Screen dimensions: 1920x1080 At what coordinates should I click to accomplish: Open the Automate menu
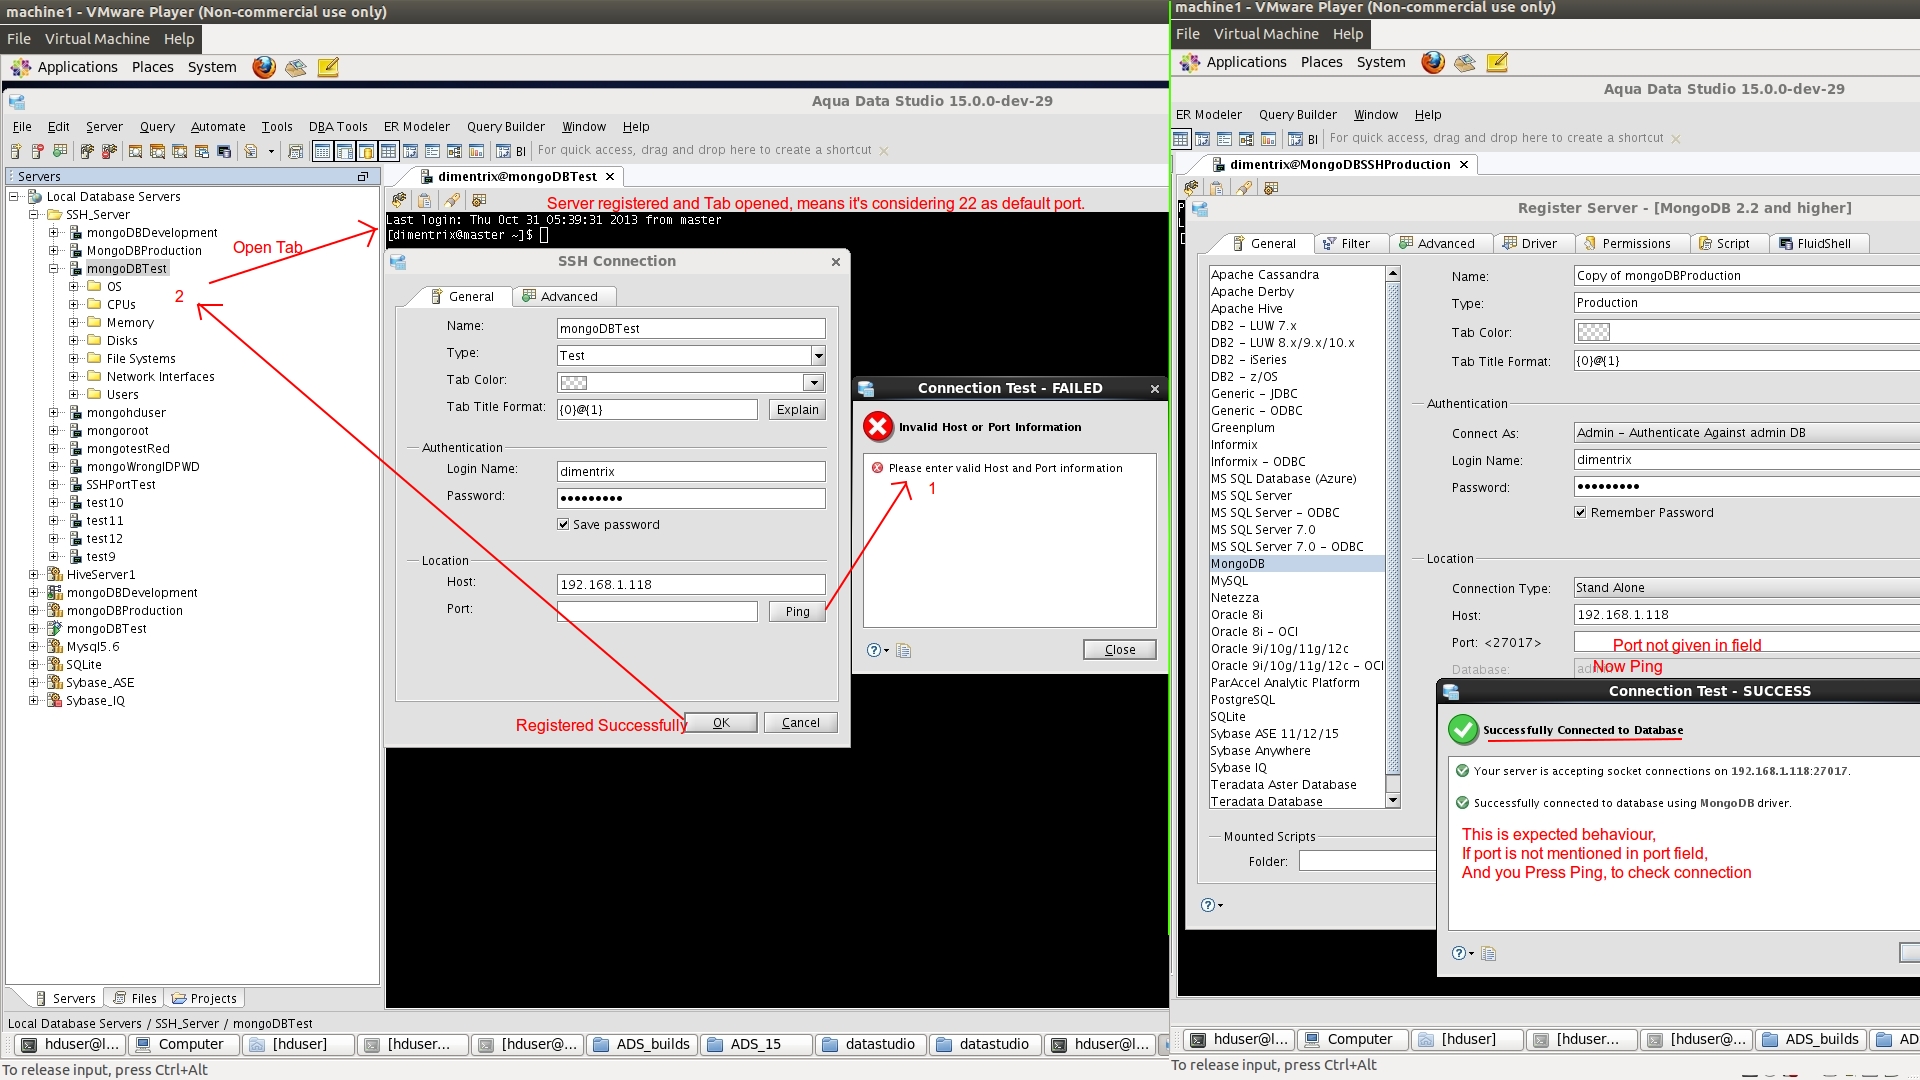click(218, 127)
